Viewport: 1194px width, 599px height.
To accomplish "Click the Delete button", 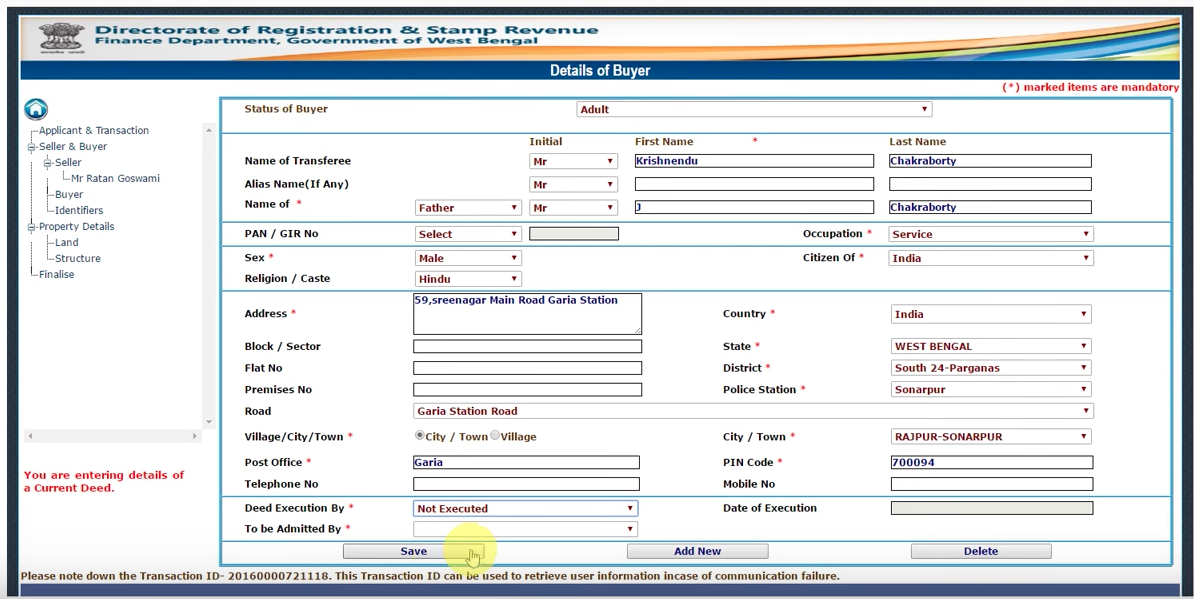I will click(981, 551).
